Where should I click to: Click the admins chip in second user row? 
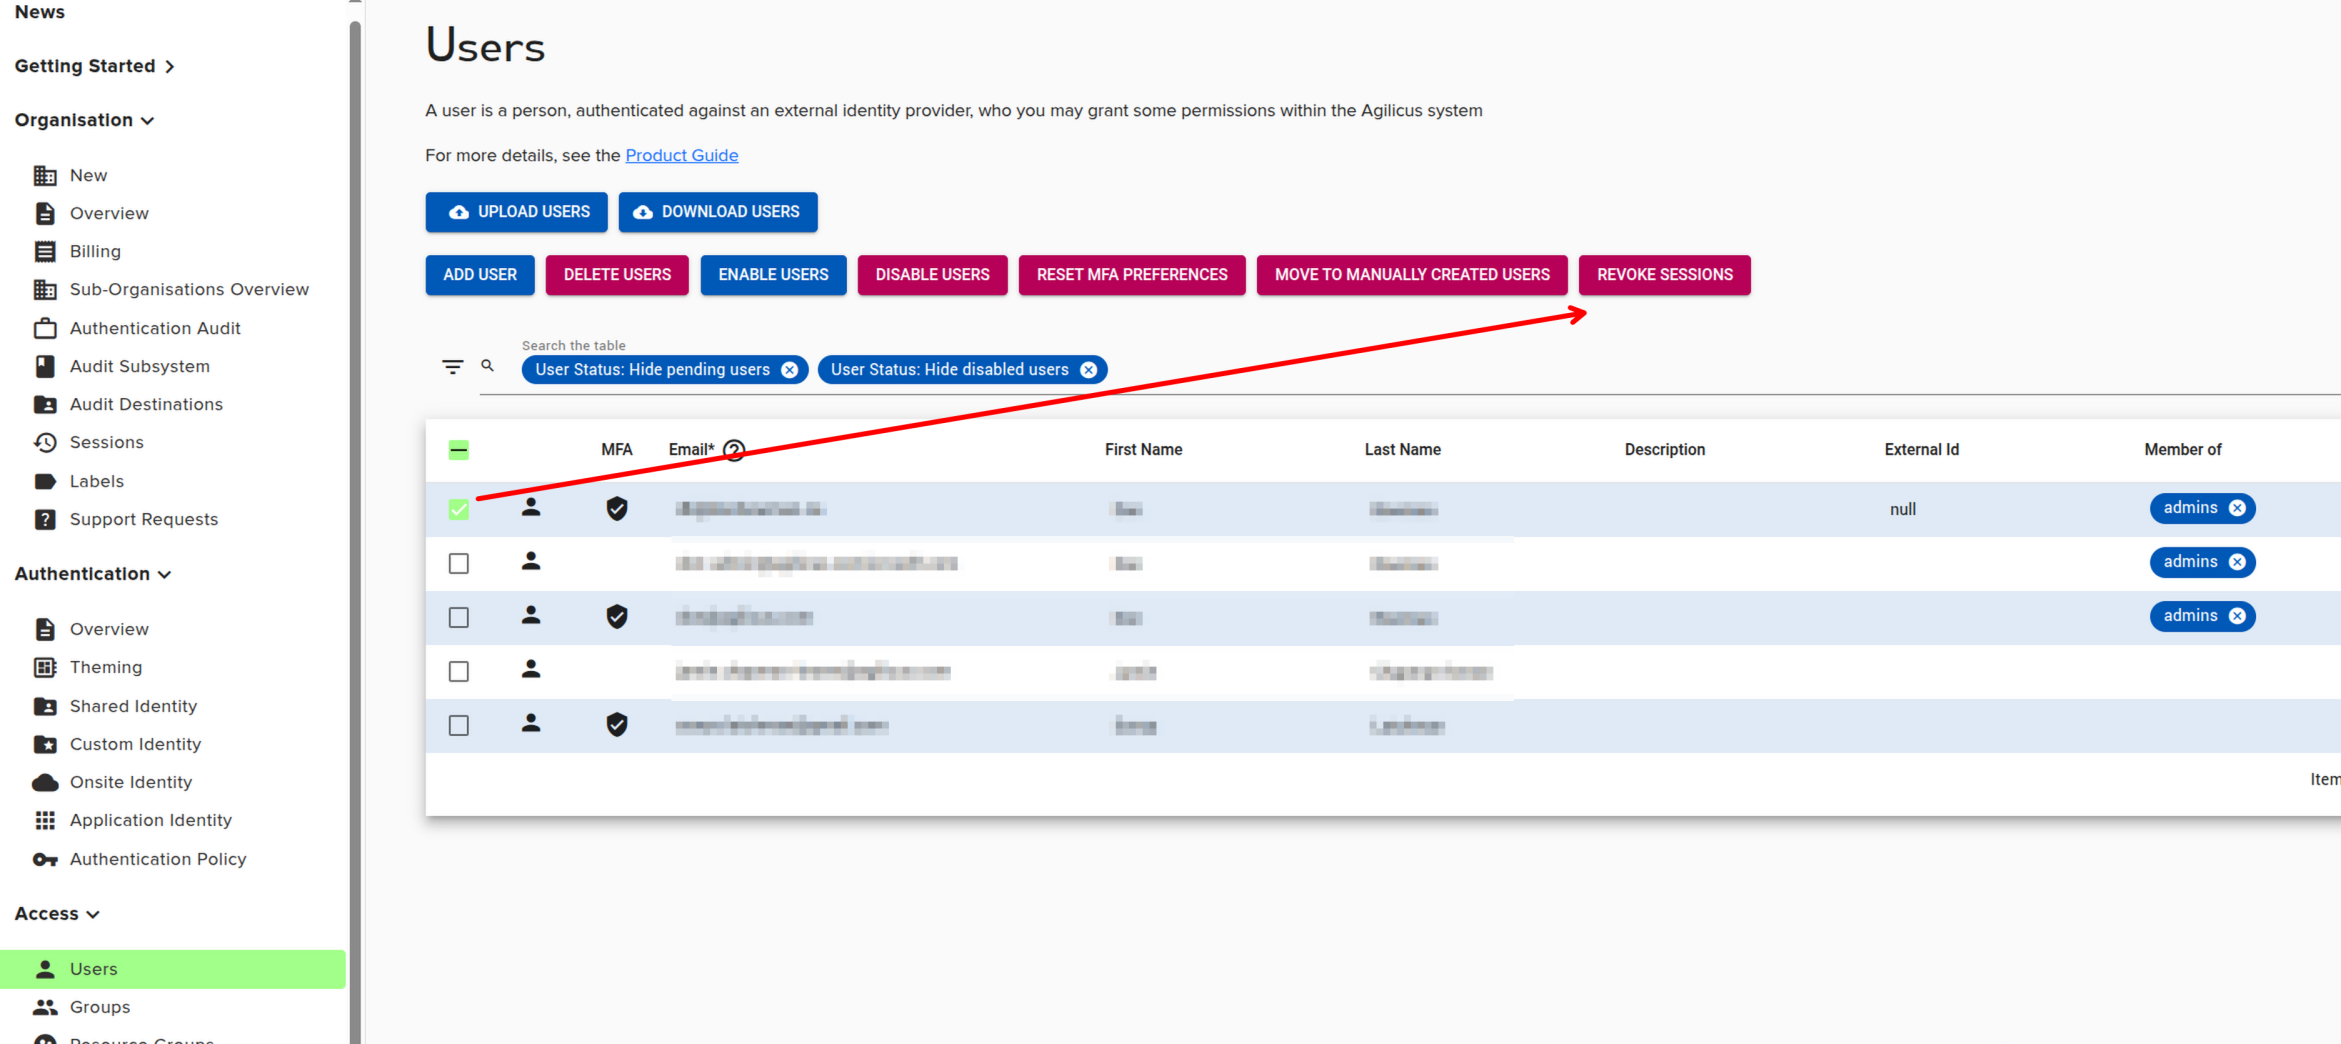tap(2203, 562)
